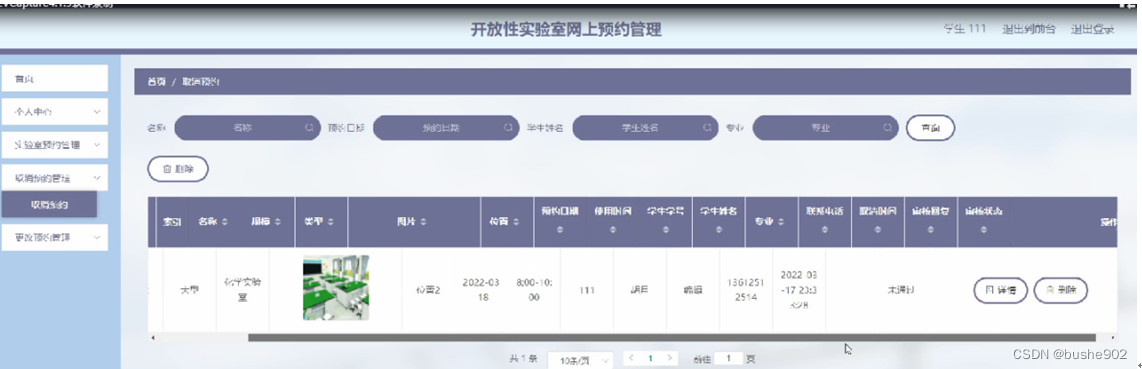Sort table by the 使用时间 column arrows
1142x369 pixels.
[x=613, y=230]
